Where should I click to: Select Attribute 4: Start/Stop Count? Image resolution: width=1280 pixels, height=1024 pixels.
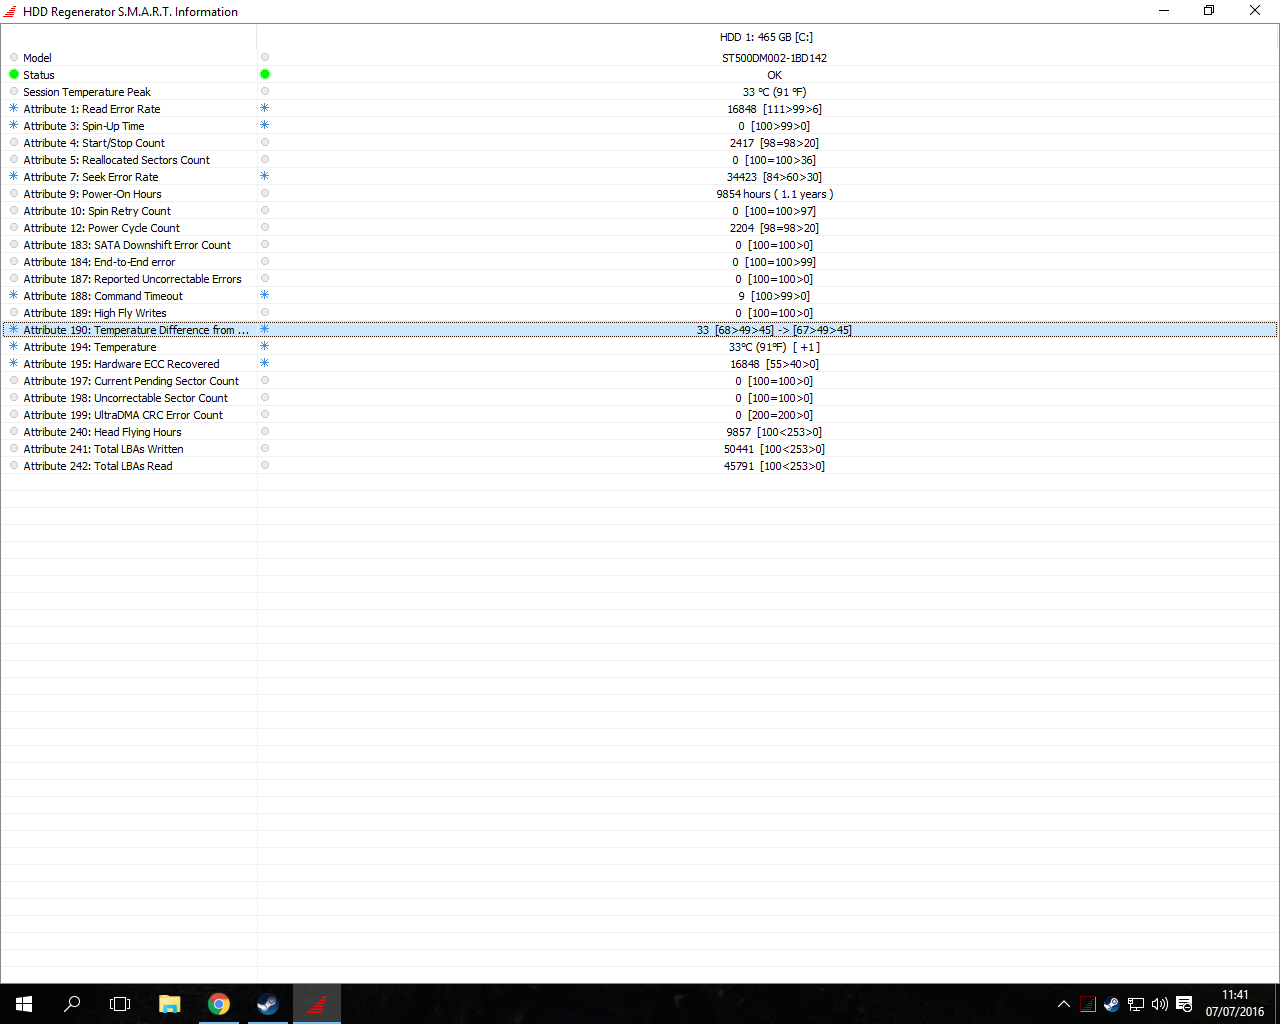[94, 143]
